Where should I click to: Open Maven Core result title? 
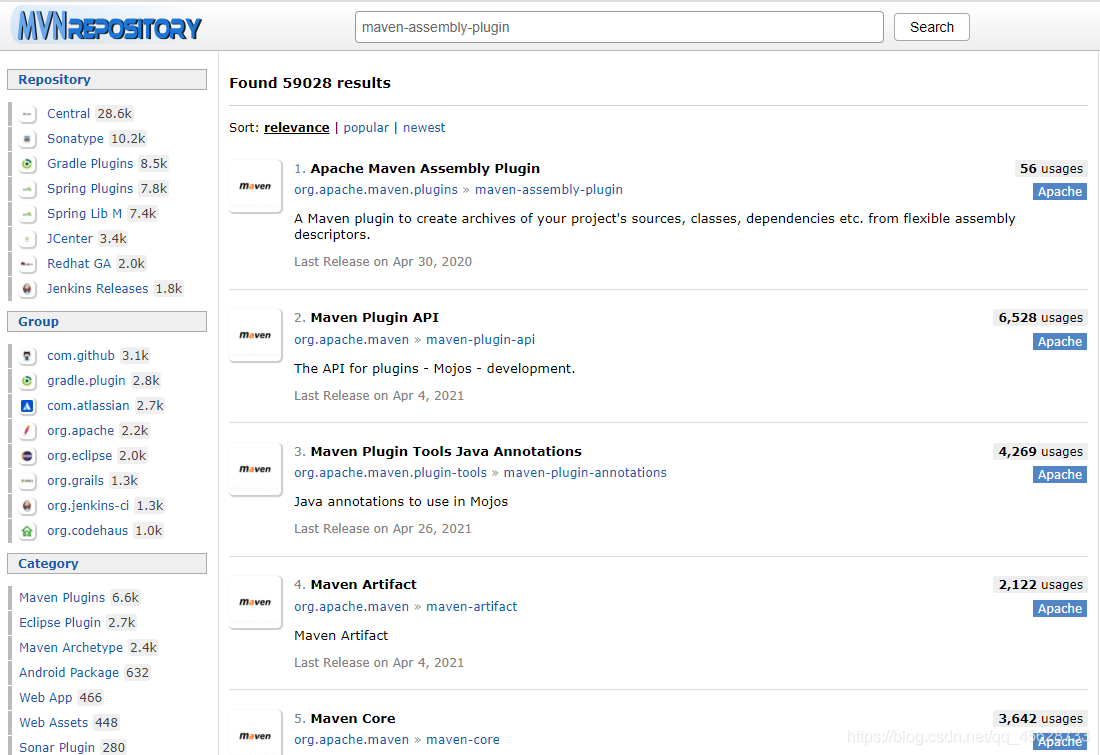tap(353, 719)
